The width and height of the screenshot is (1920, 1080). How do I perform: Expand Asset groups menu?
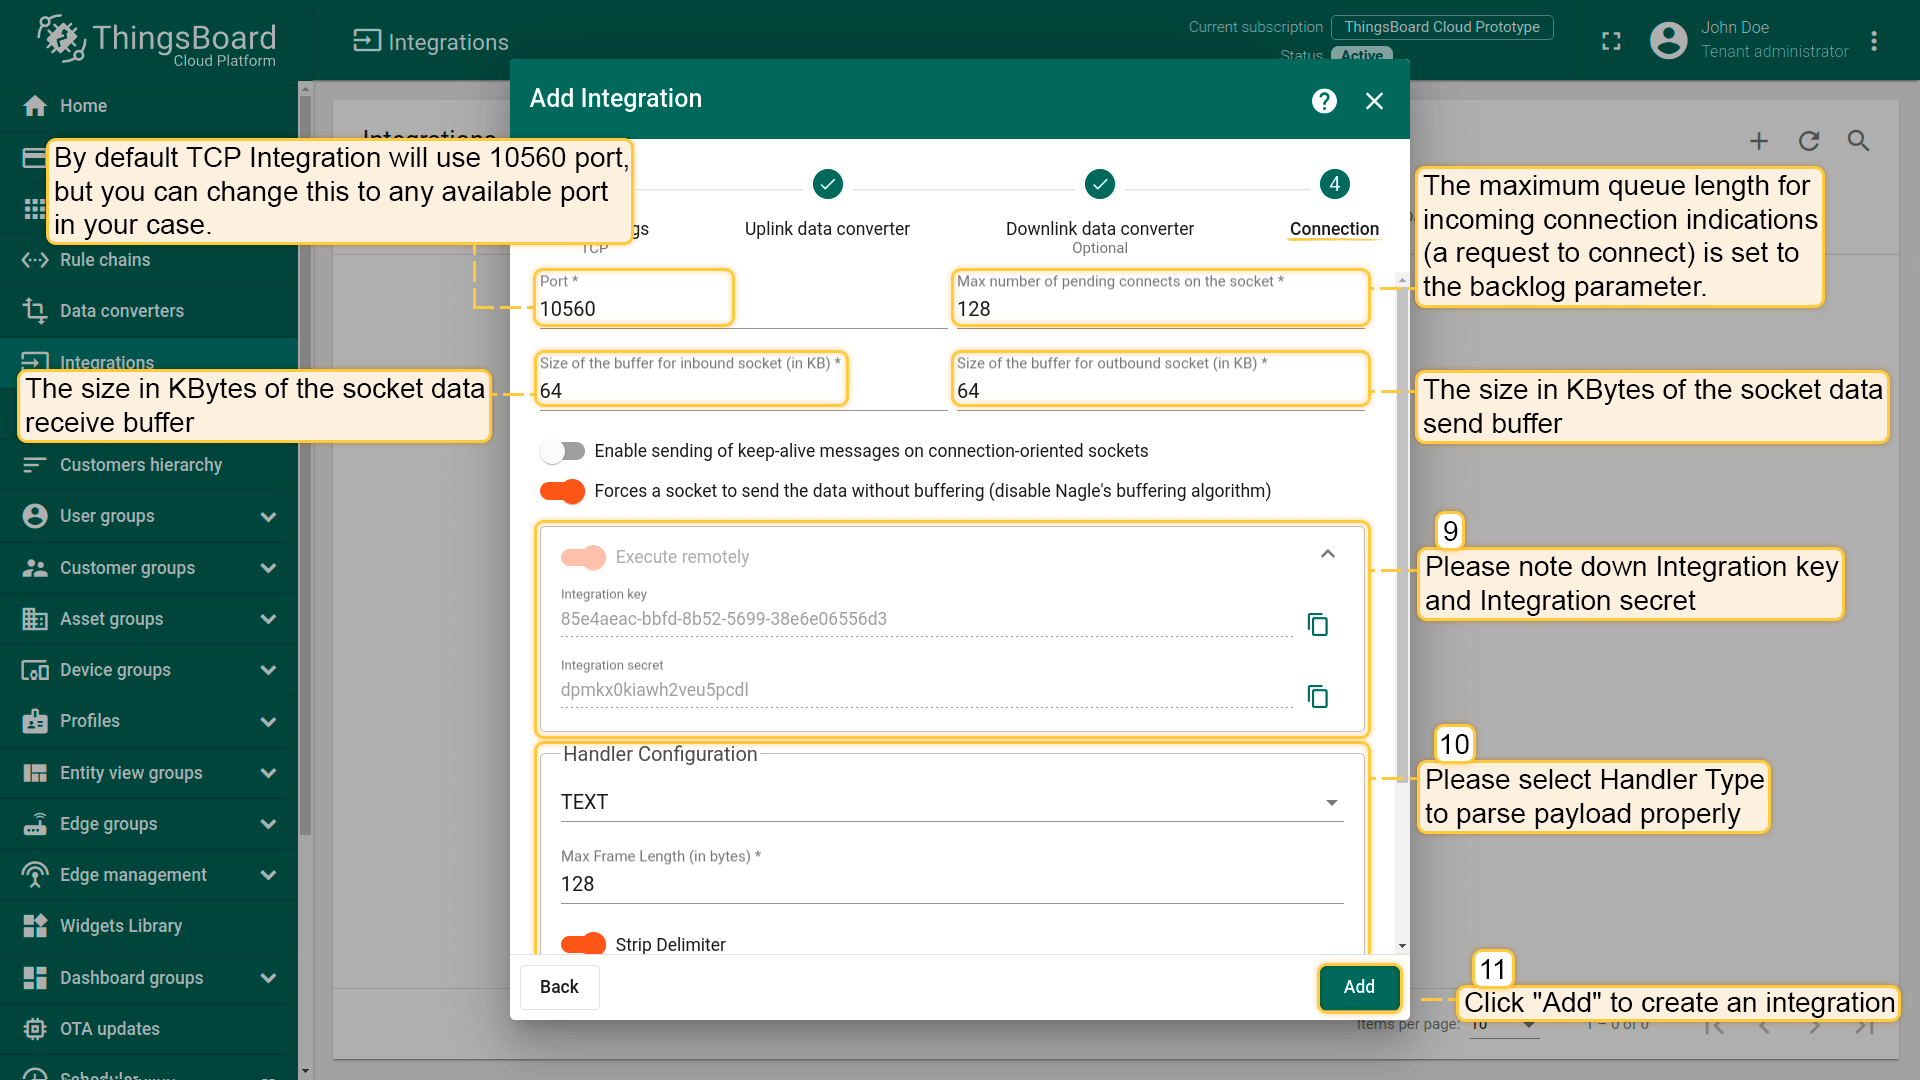pyautogui.click(x=268, y=619)
